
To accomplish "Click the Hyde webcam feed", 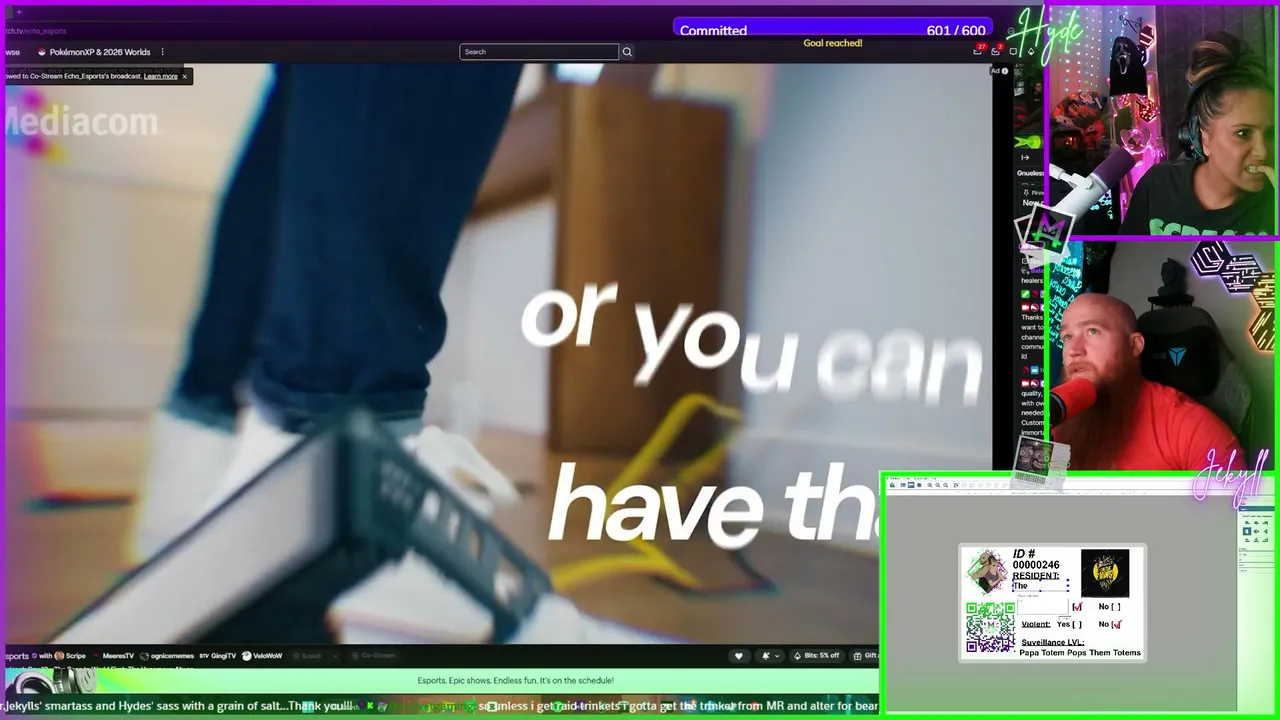I will [1161, 121].
